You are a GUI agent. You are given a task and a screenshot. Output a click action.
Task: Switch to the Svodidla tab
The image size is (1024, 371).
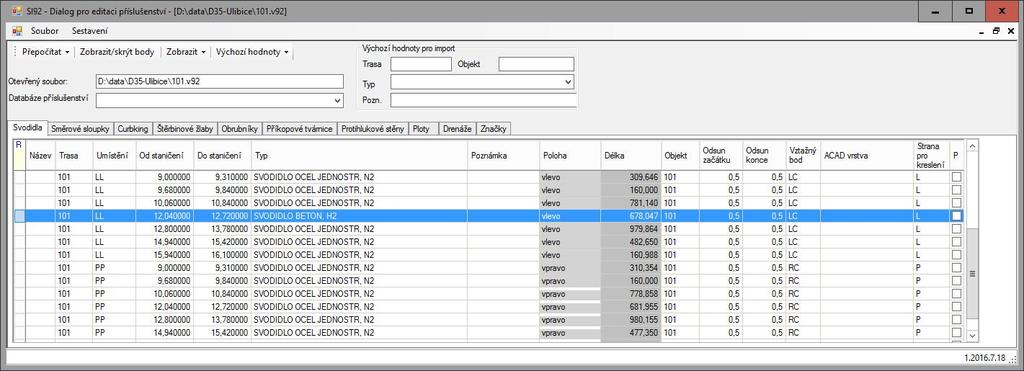pos(27,128)
